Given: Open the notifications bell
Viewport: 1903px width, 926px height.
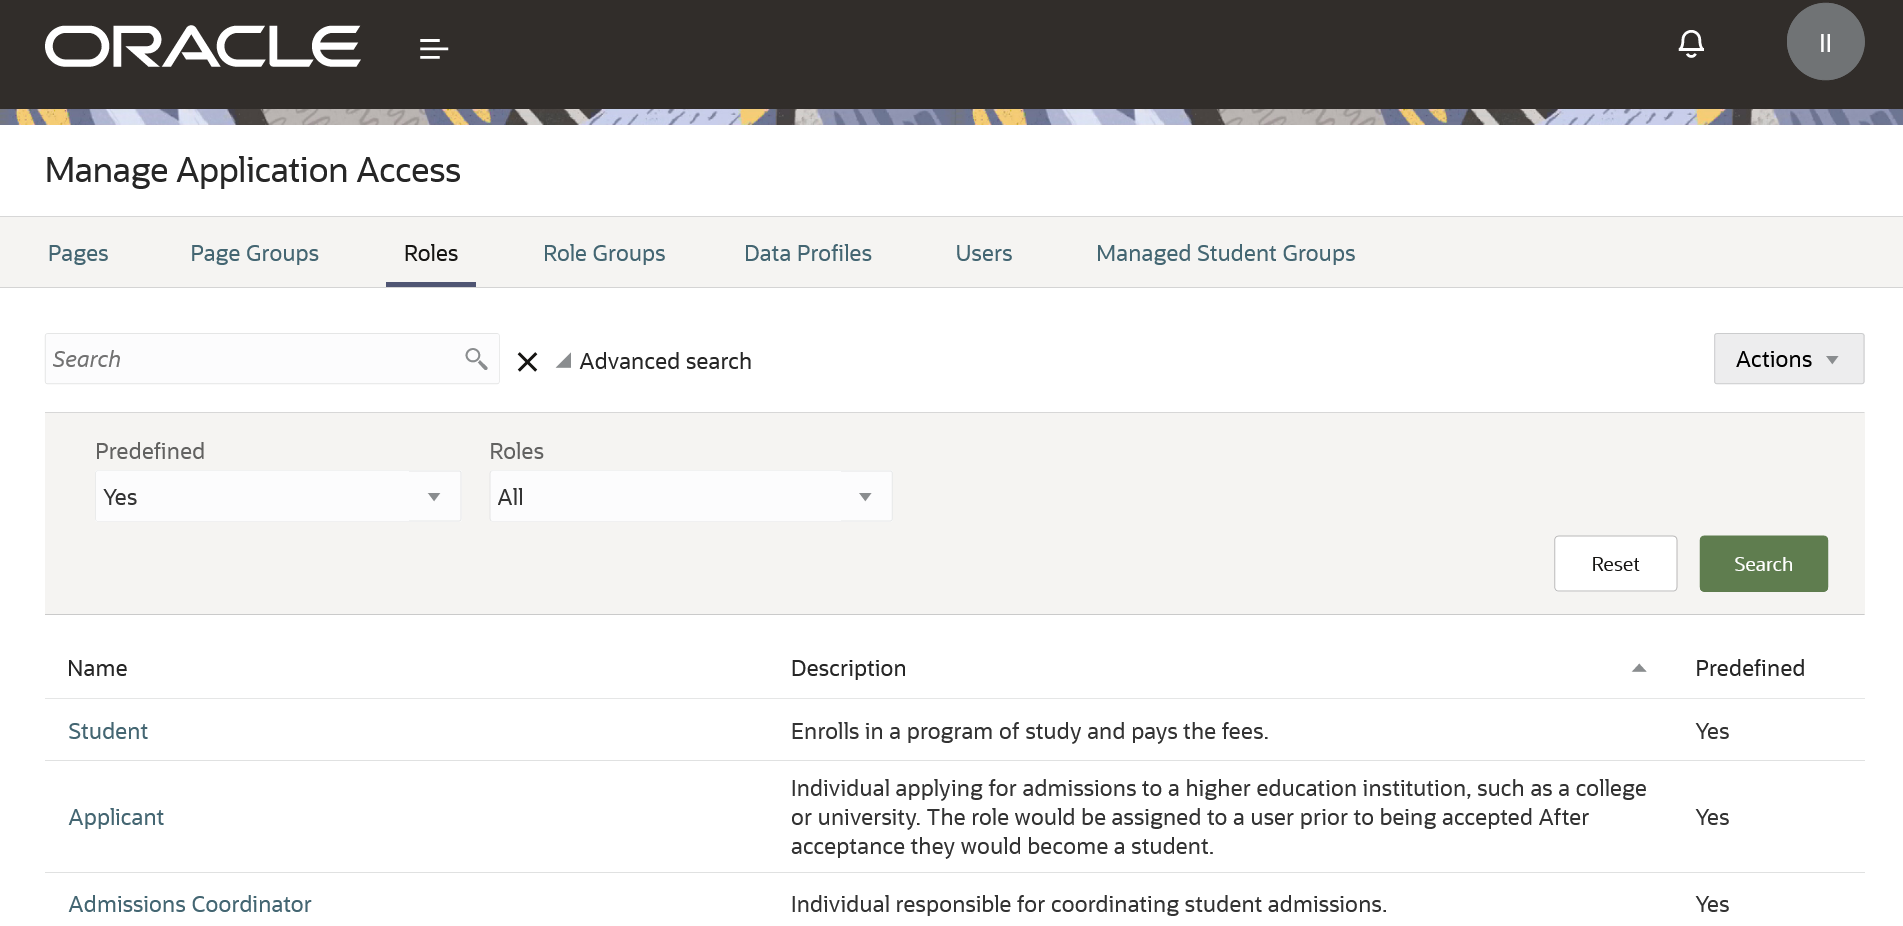Looking at the screenshot, I should [x=1690, y=44].
